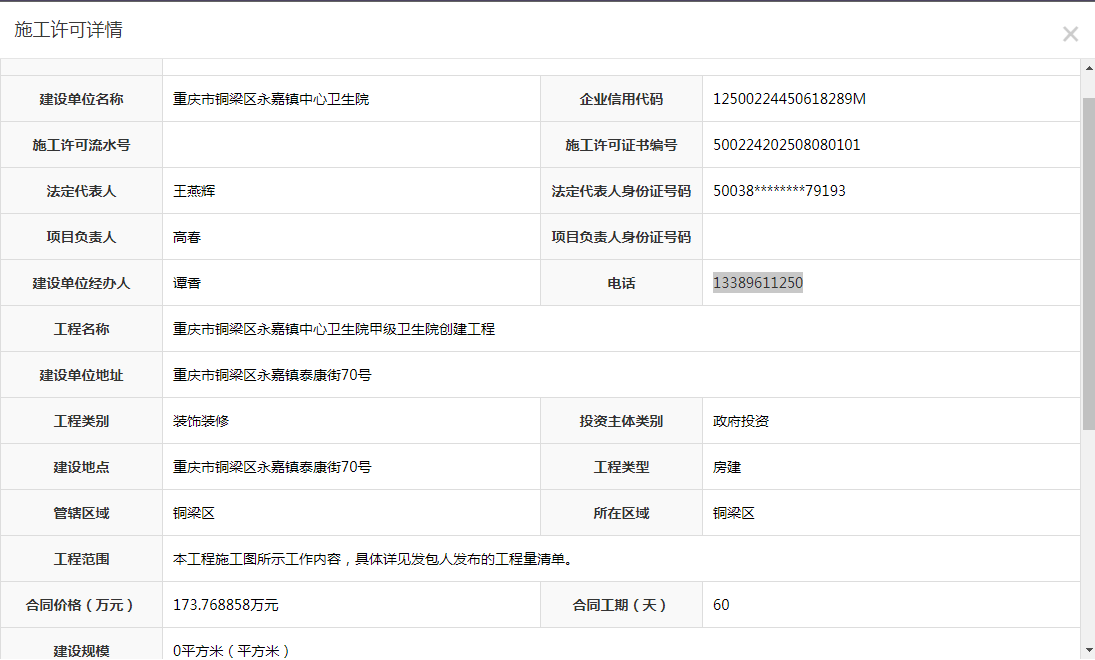Click the 企业信用代码 value 1250022445061828​9M

click(x=789, y=99)
